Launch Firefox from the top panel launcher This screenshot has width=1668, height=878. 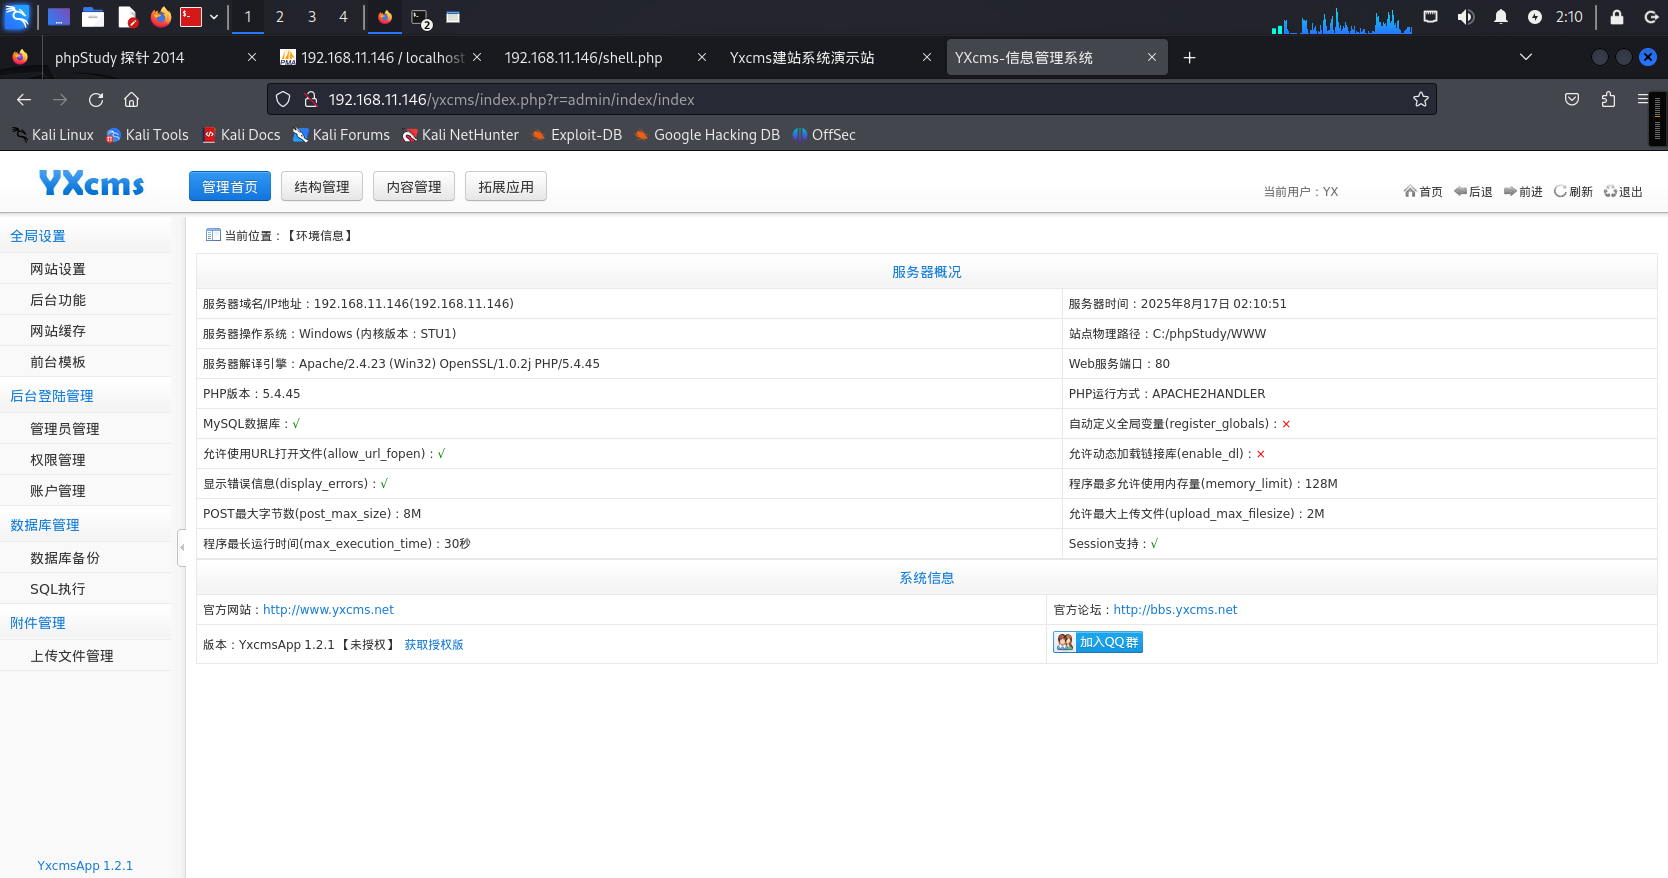[161, 17]
